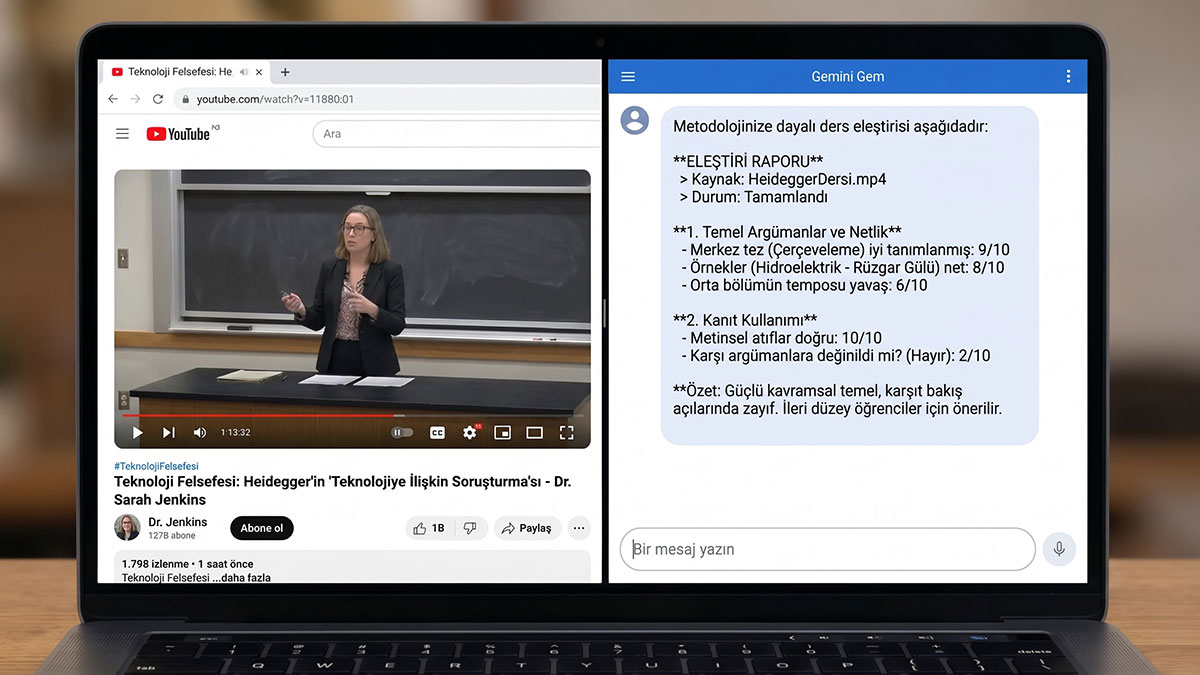This screenshot has width=1200, height=675.
Task: Open the Gemini Gem vertical dots menu
Action: [1068, 76]
